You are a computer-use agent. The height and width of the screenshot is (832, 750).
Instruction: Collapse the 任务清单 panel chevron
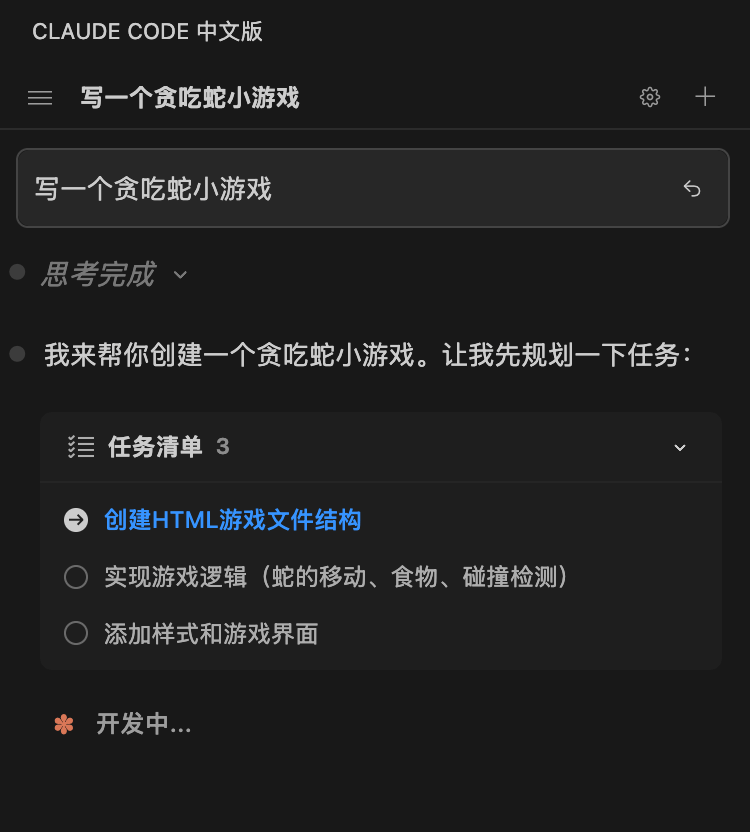[x=680, y=447]
